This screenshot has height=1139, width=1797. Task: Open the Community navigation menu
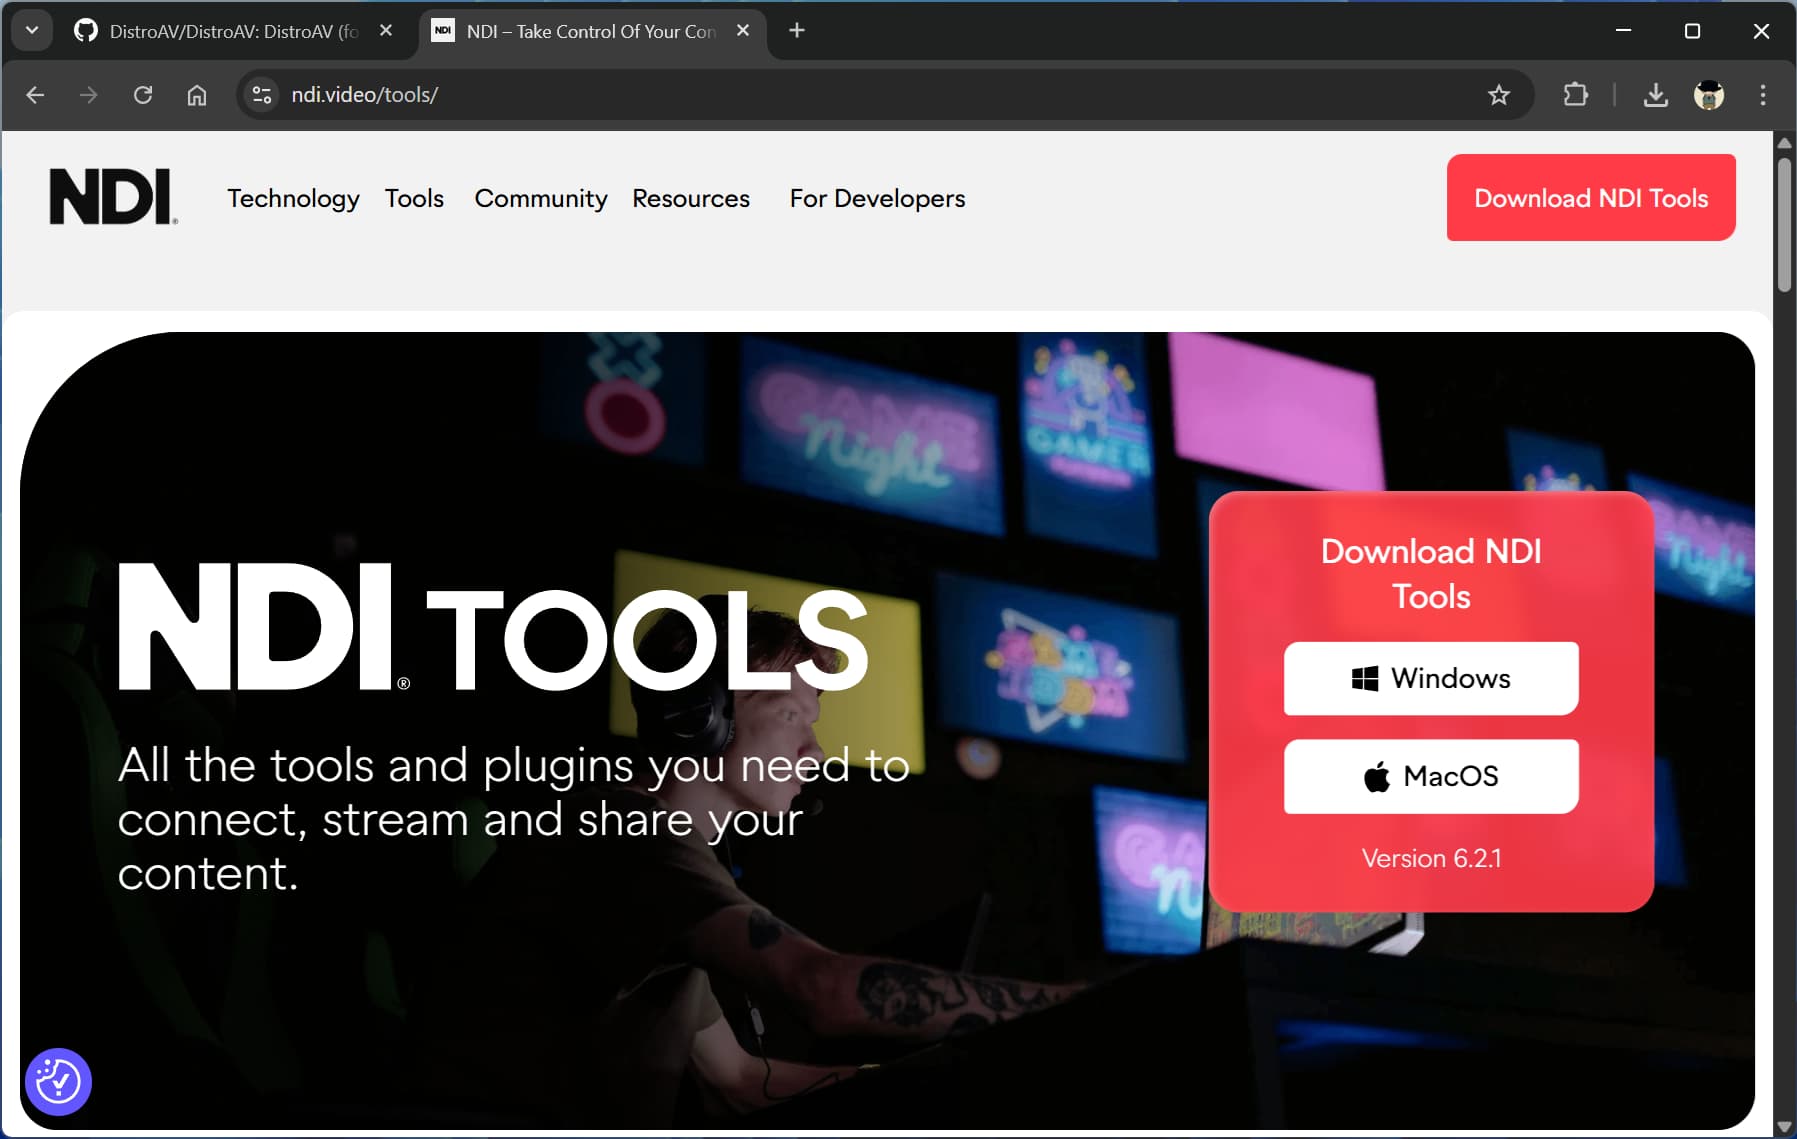(x=540, y=198)
